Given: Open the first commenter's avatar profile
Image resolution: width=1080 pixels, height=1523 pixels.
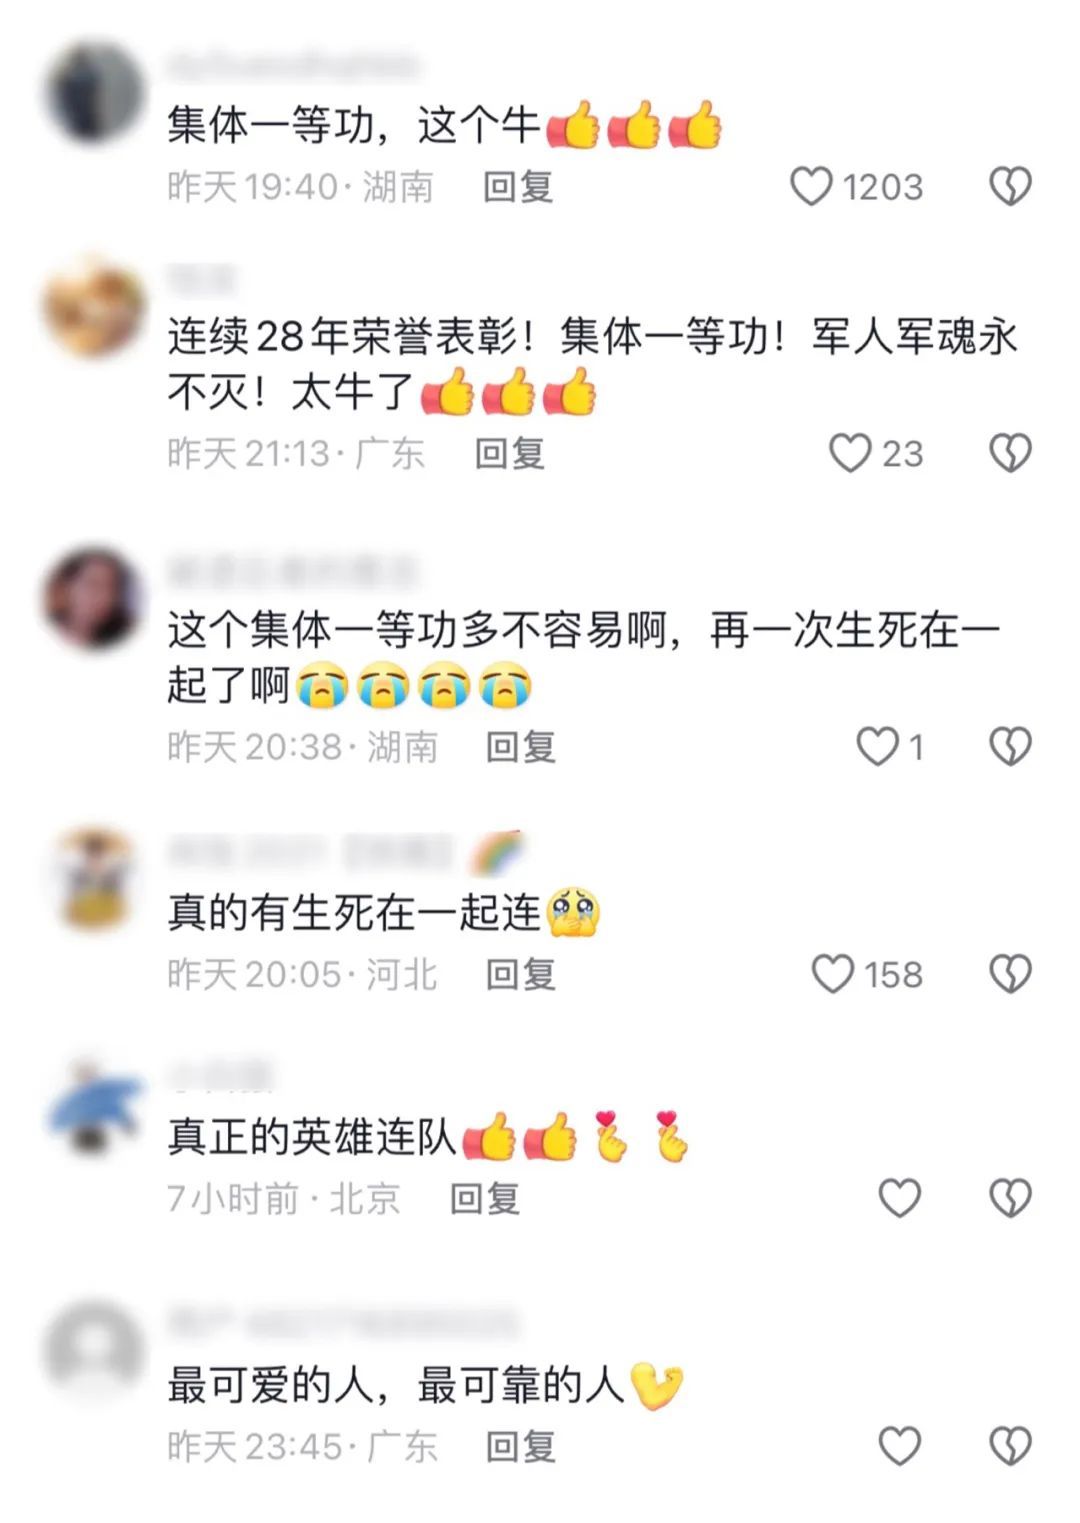Looking at the screenshot, I should (x=95, y=93).
